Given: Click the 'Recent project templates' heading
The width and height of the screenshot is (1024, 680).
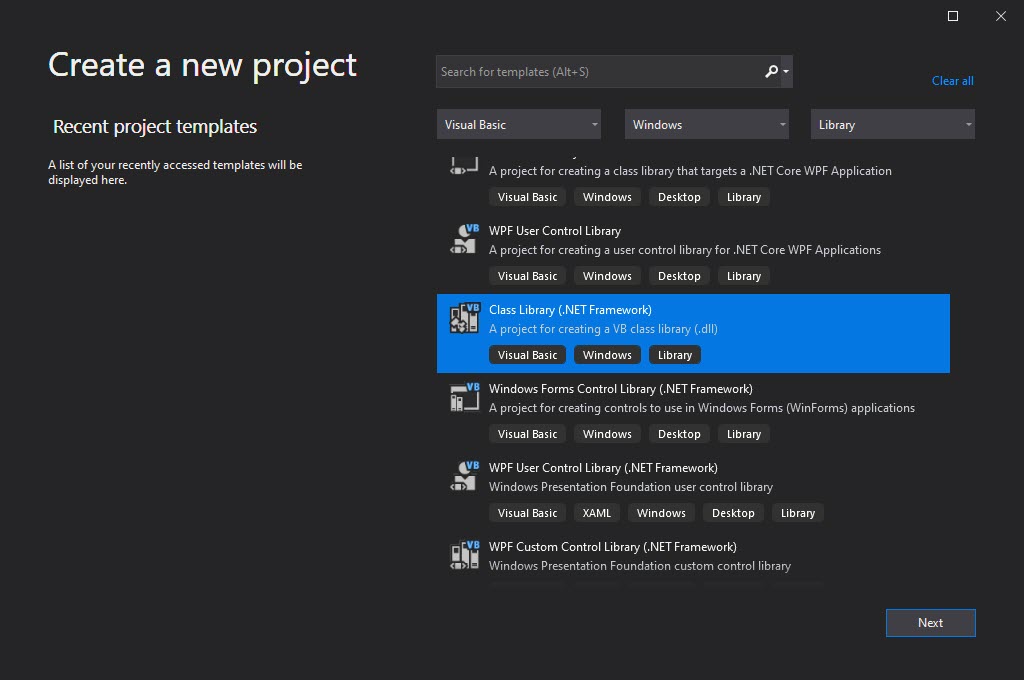Looking at the screenshot, I should click(x=155, y=126).
